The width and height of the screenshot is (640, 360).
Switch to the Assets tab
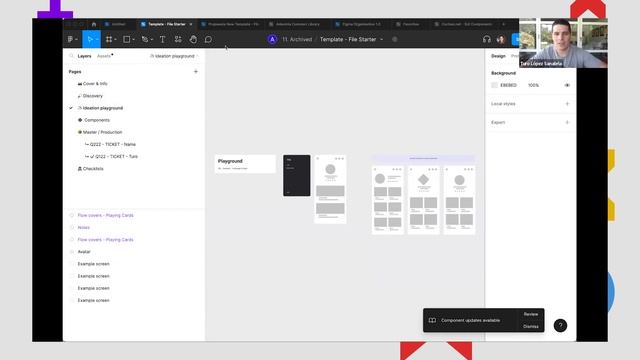(104, 56)
